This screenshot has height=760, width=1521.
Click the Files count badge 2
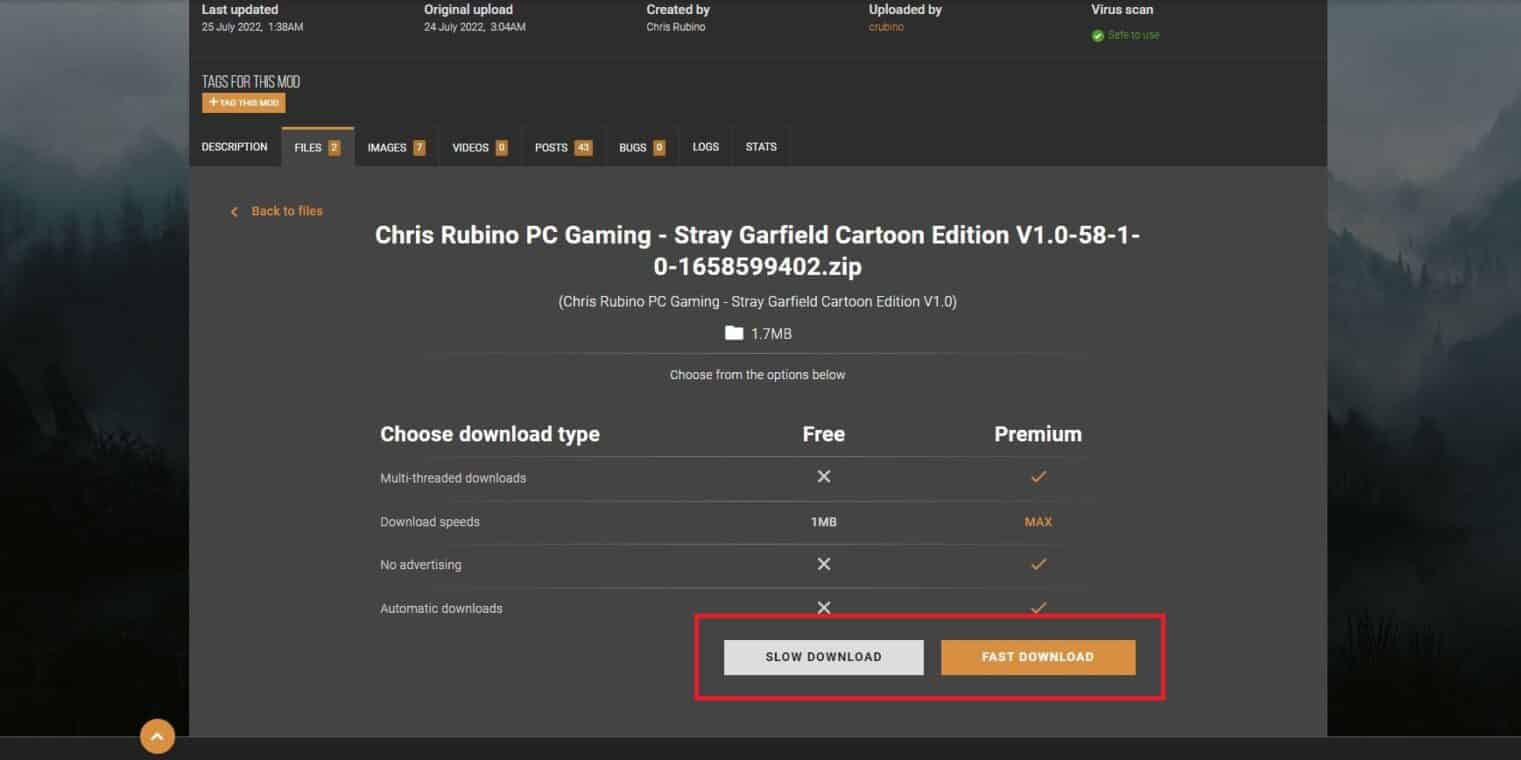pos(334,148)
